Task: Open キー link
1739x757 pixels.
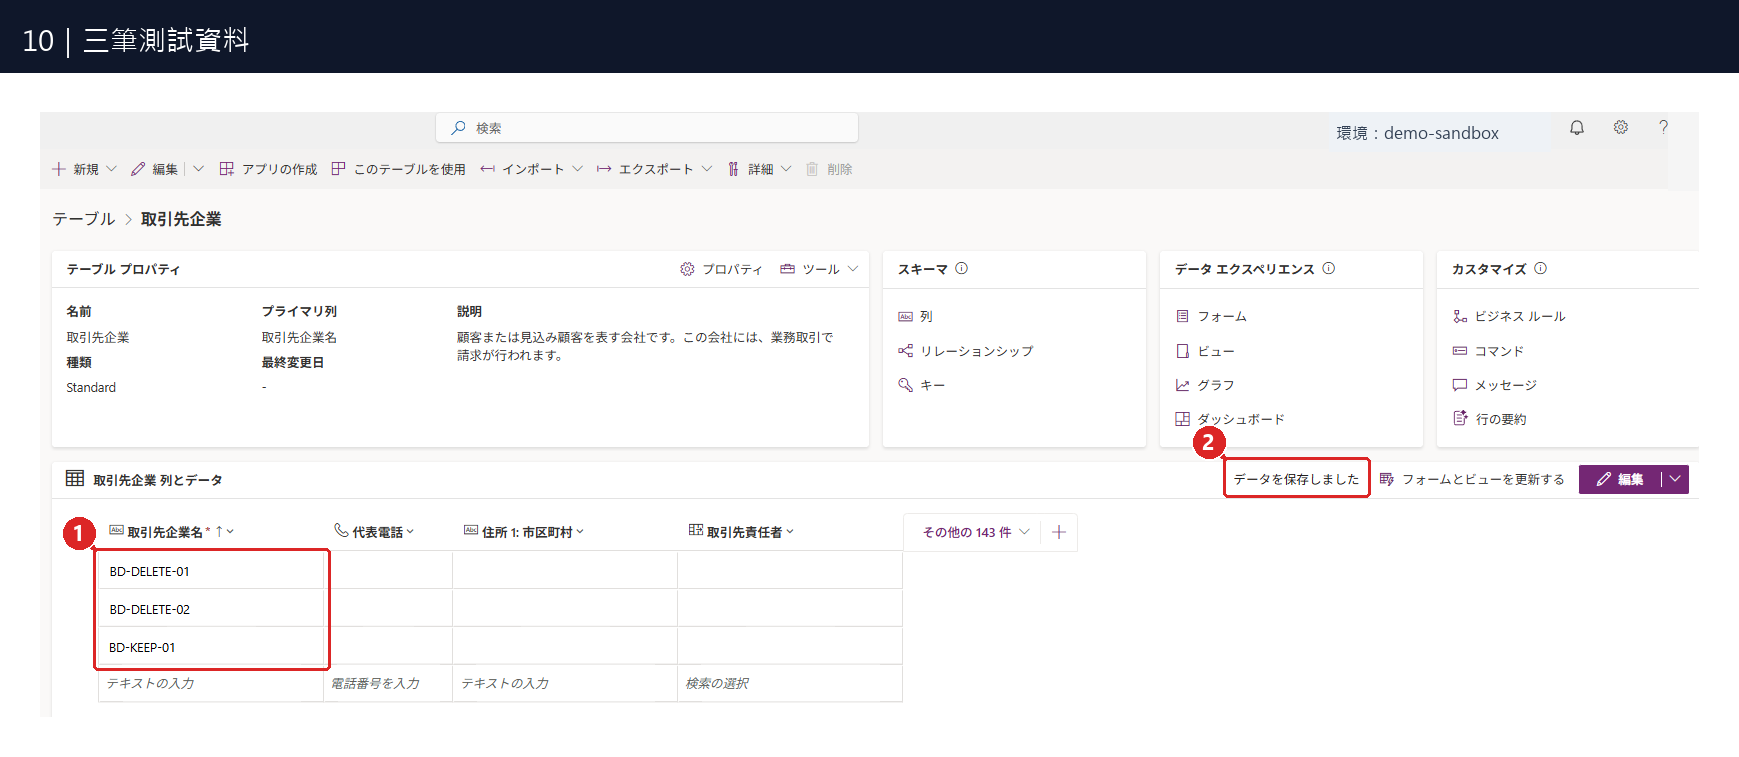Action: click(921, 385)
